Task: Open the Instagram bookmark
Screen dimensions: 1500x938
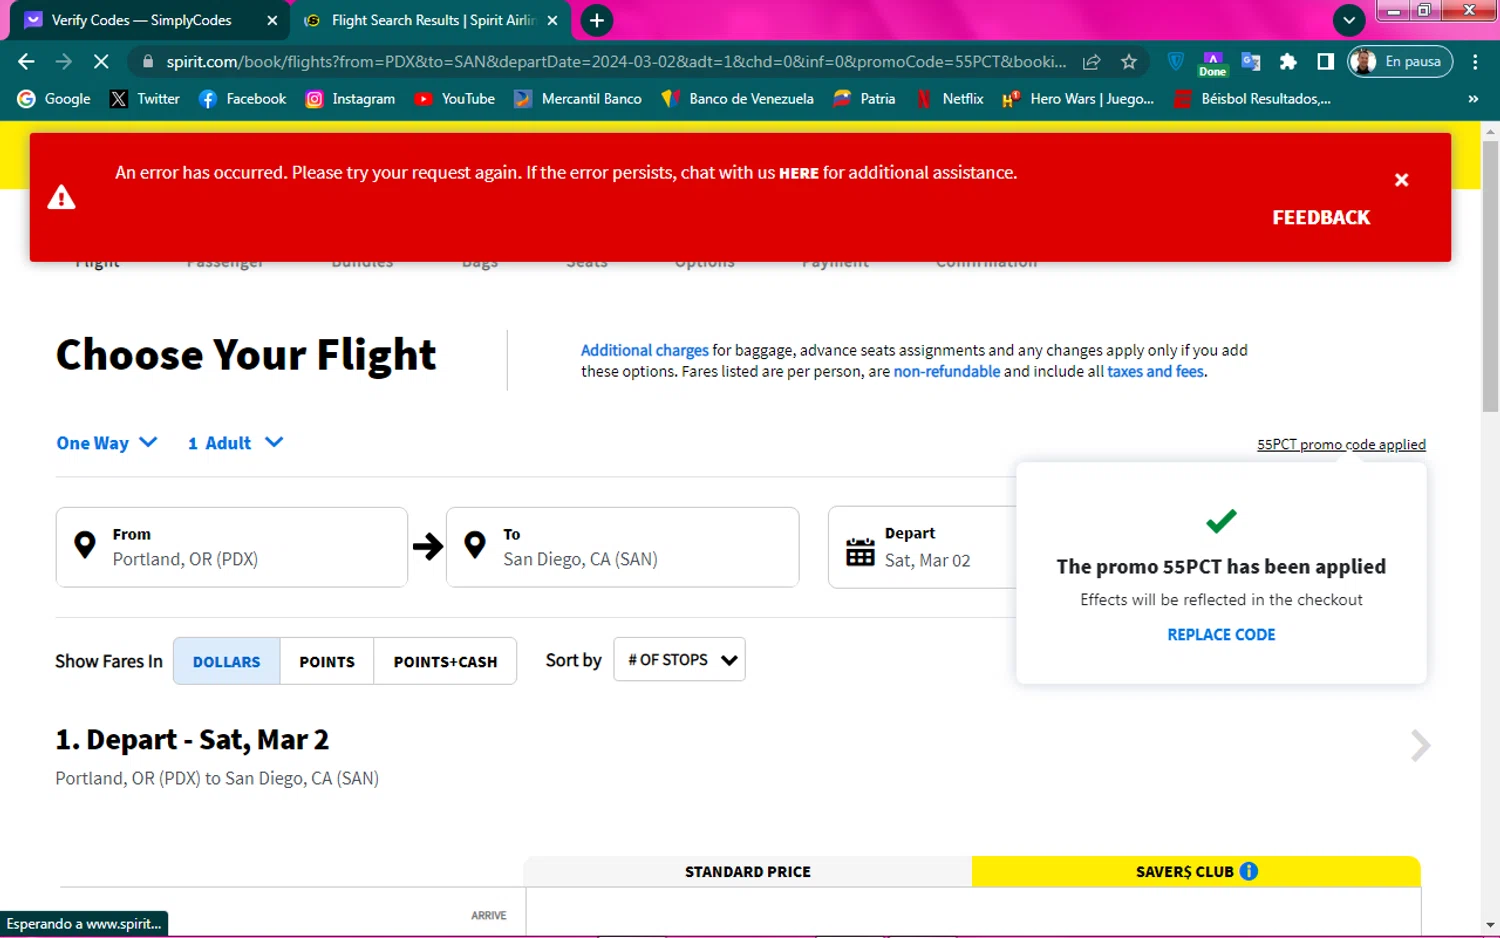Action: [x=350, y=99]
